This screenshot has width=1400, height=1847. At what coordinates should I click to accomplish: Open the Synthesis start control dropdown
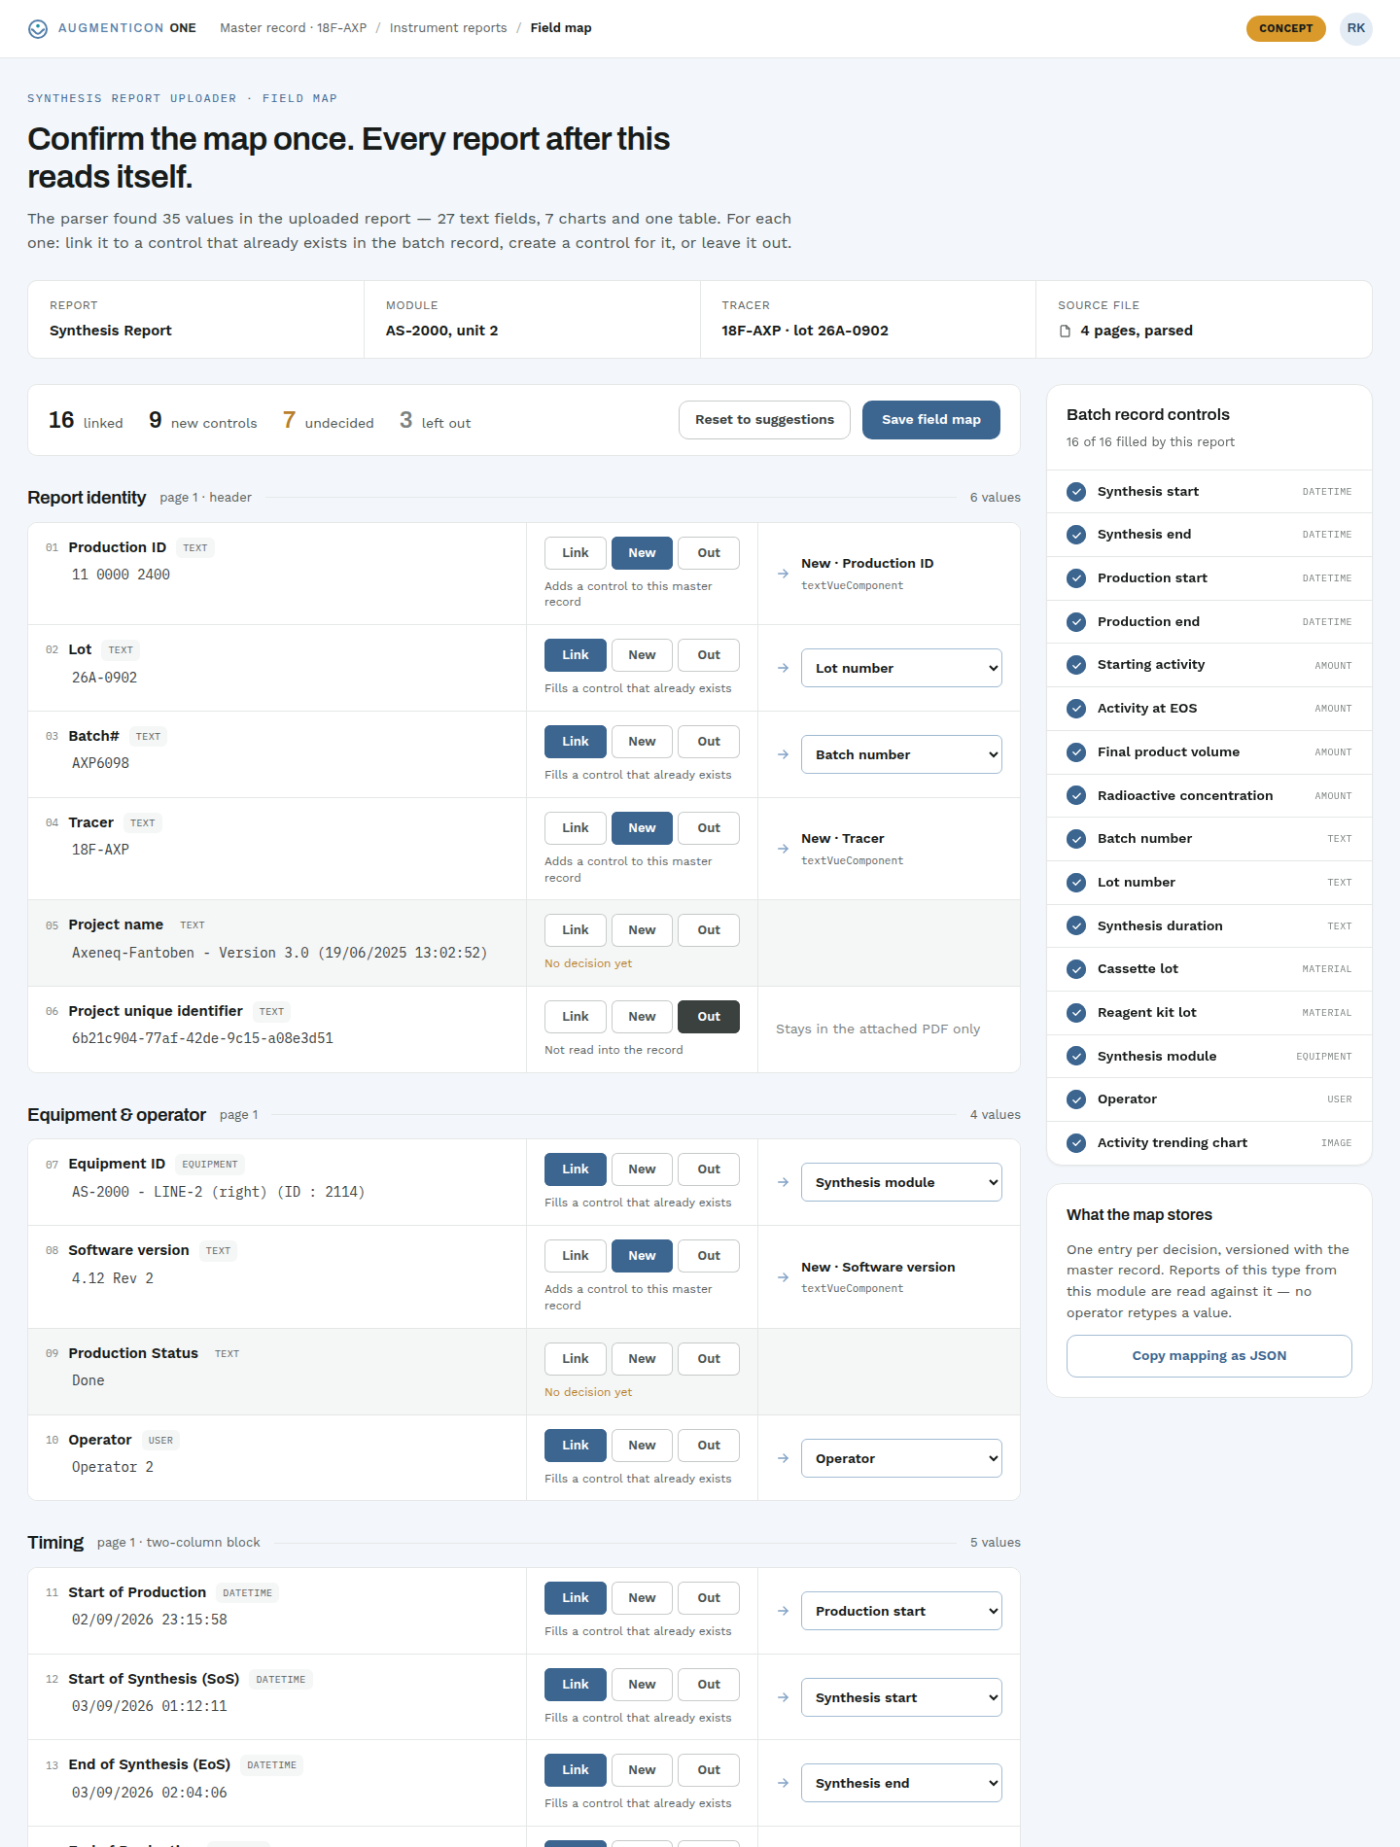tap(901, 1698)
